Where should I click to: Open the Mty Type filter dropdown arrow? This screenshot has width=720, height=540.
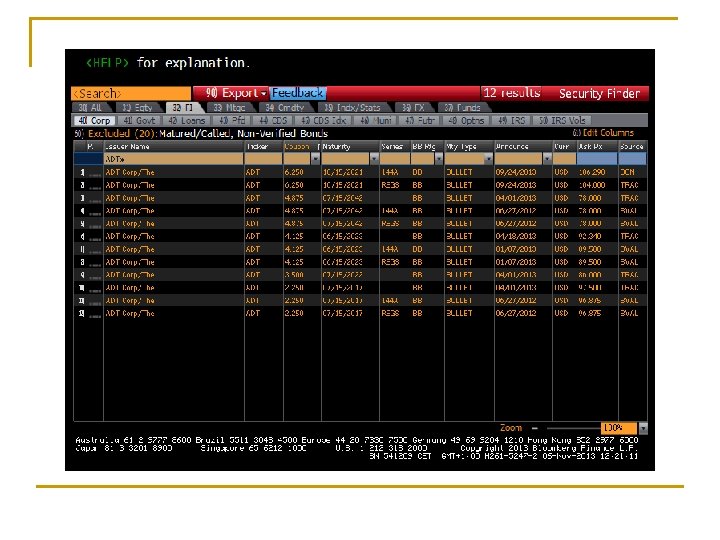pyautogui.click(x=488, y=159)
